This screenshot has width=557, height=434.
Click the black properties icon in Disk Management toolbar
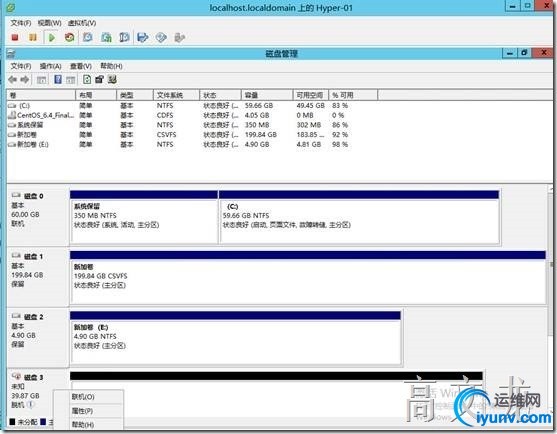tap(99, 80)
